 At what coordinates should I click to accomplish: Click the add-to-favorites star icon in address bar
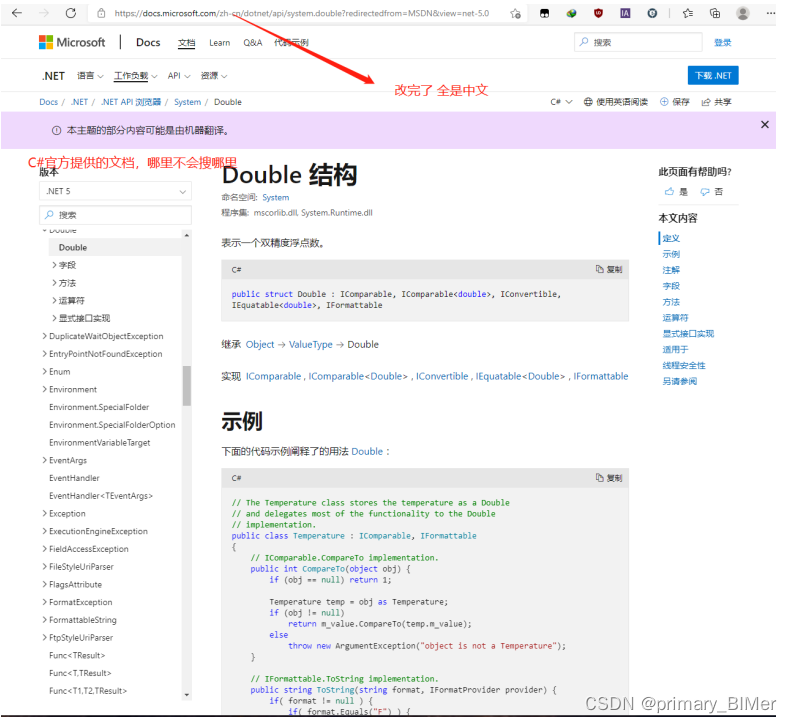[515, 14]
